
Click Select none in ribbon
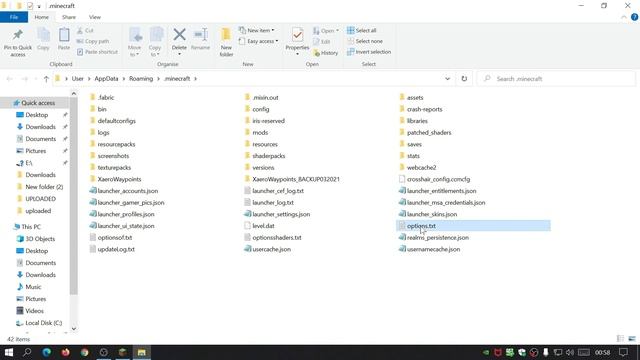(365, 41)
